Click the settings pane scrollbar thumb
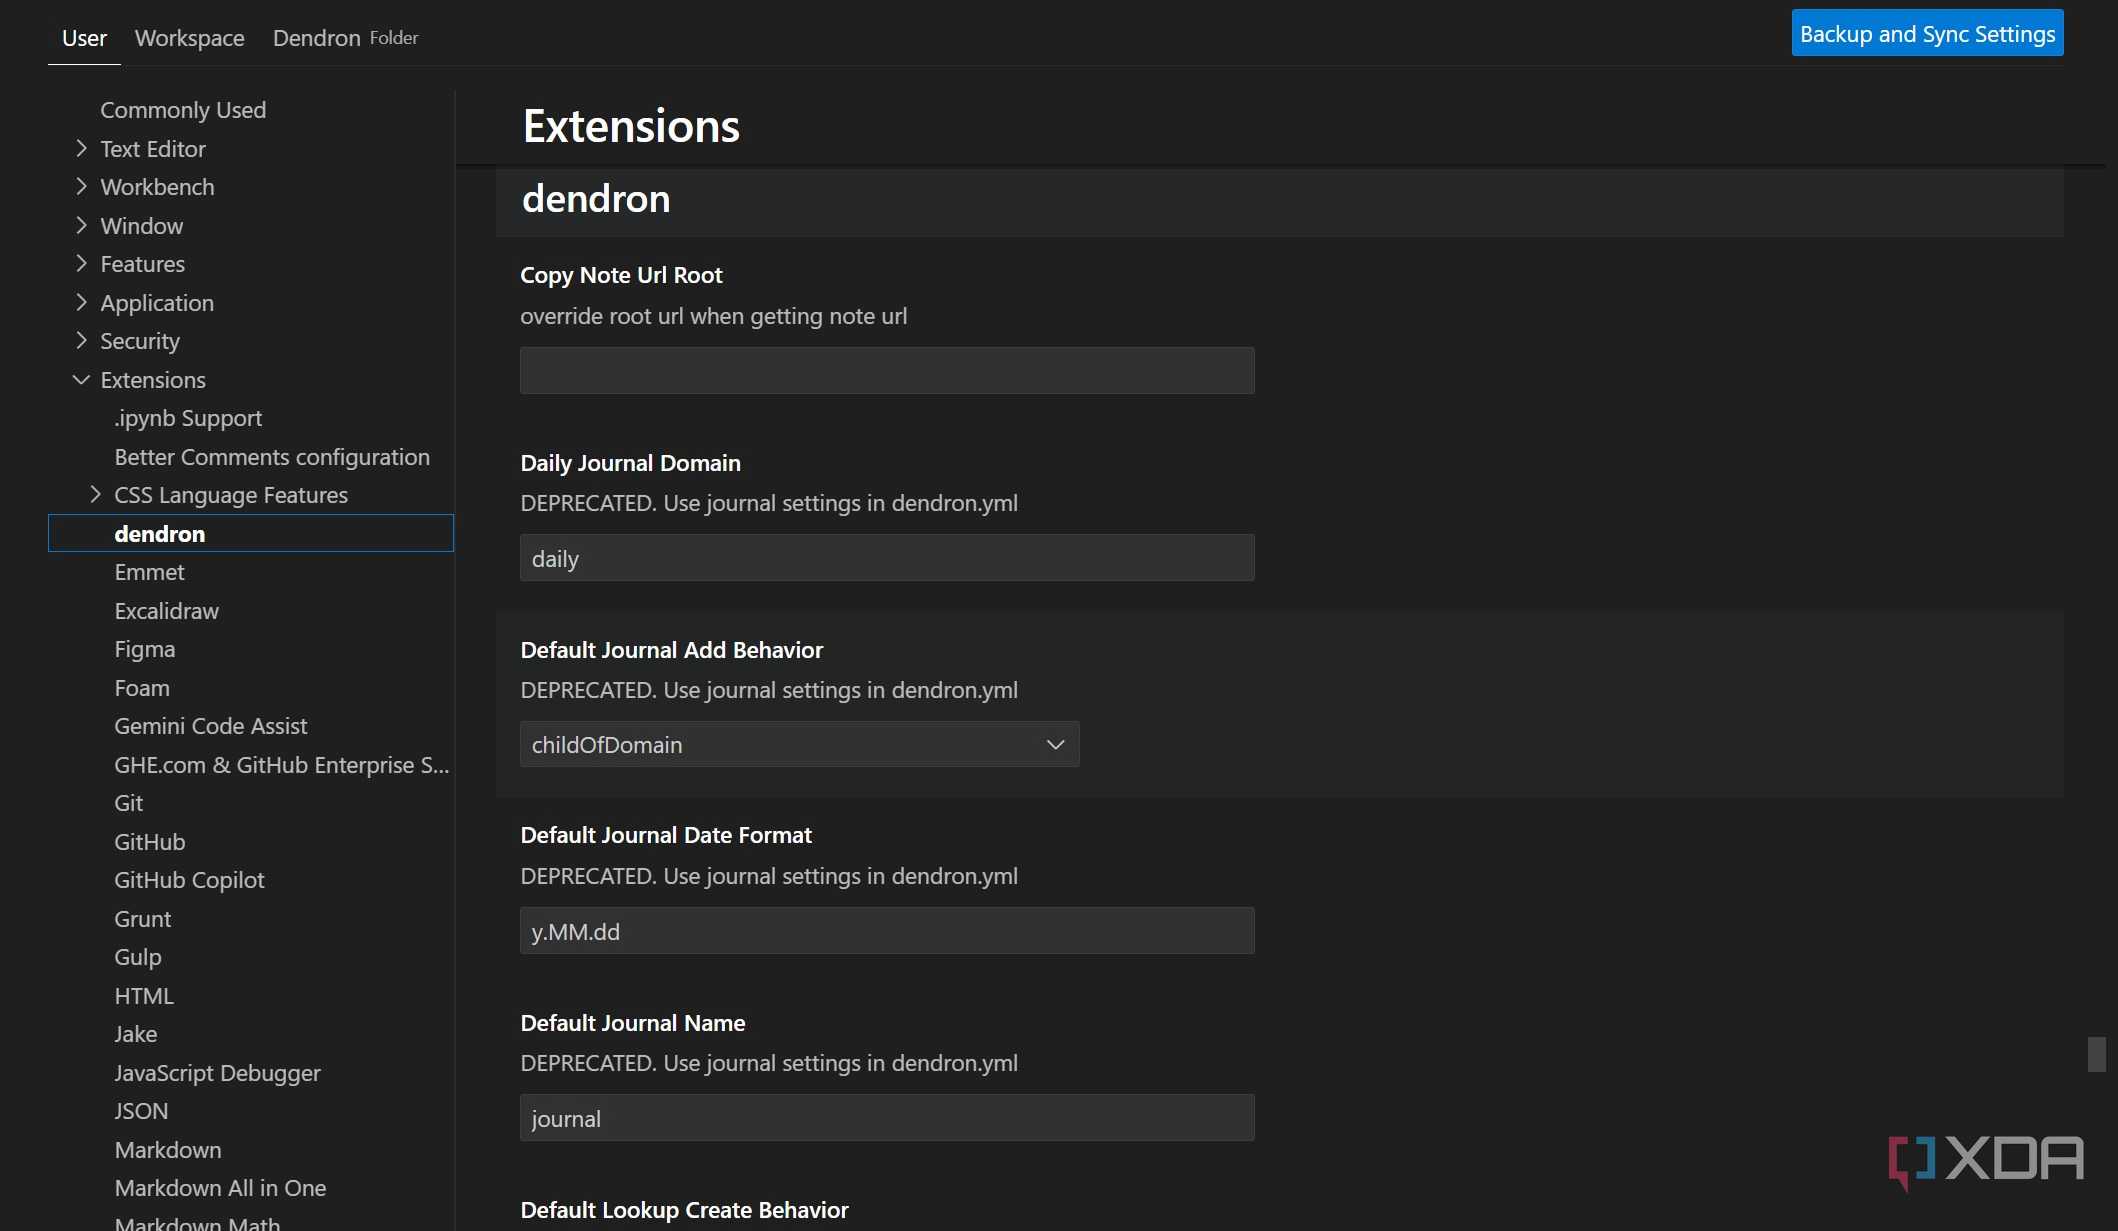The image size is (2118, 1231). click(2096, 1054)
